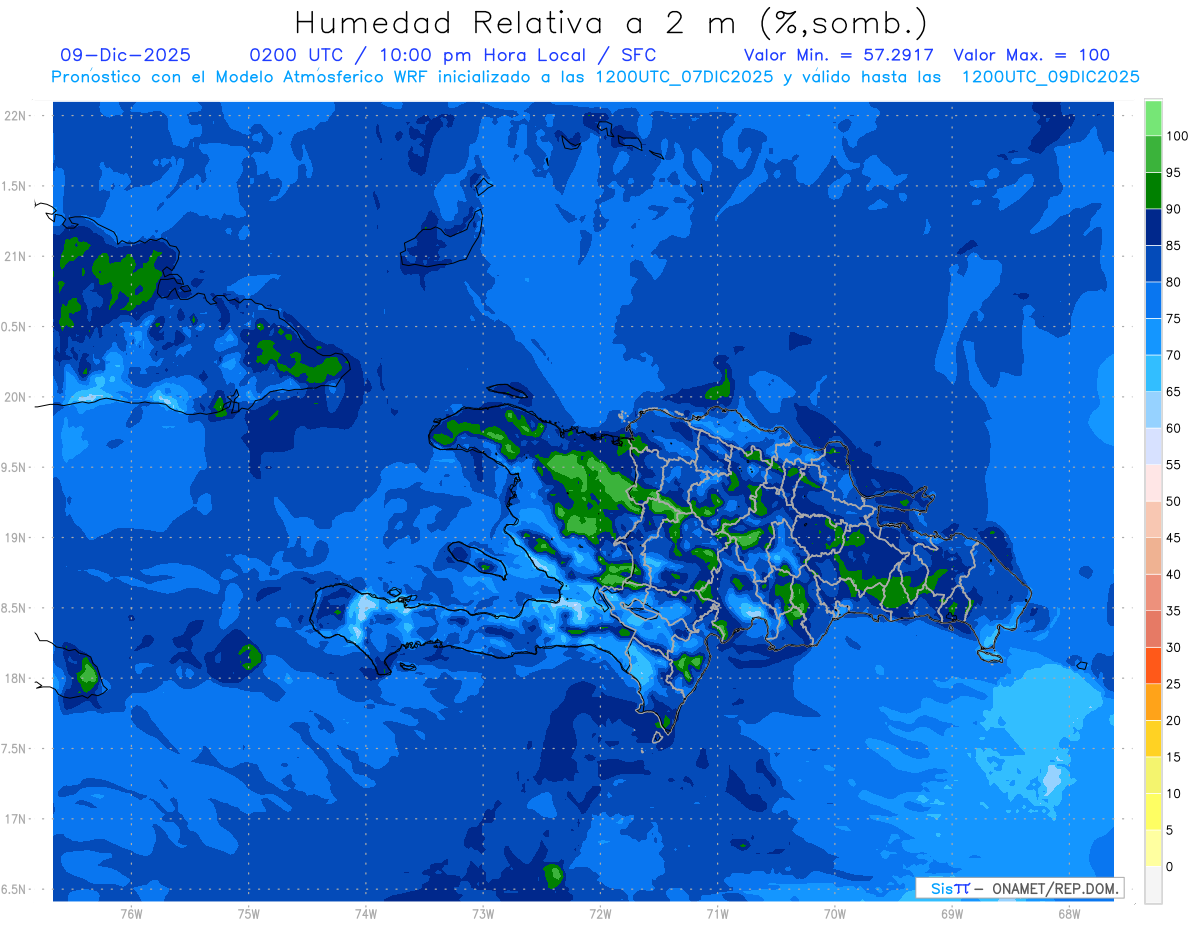Click the '68W' longitude axis label
Screen dimensions: 1200x927
[1069, 913]
